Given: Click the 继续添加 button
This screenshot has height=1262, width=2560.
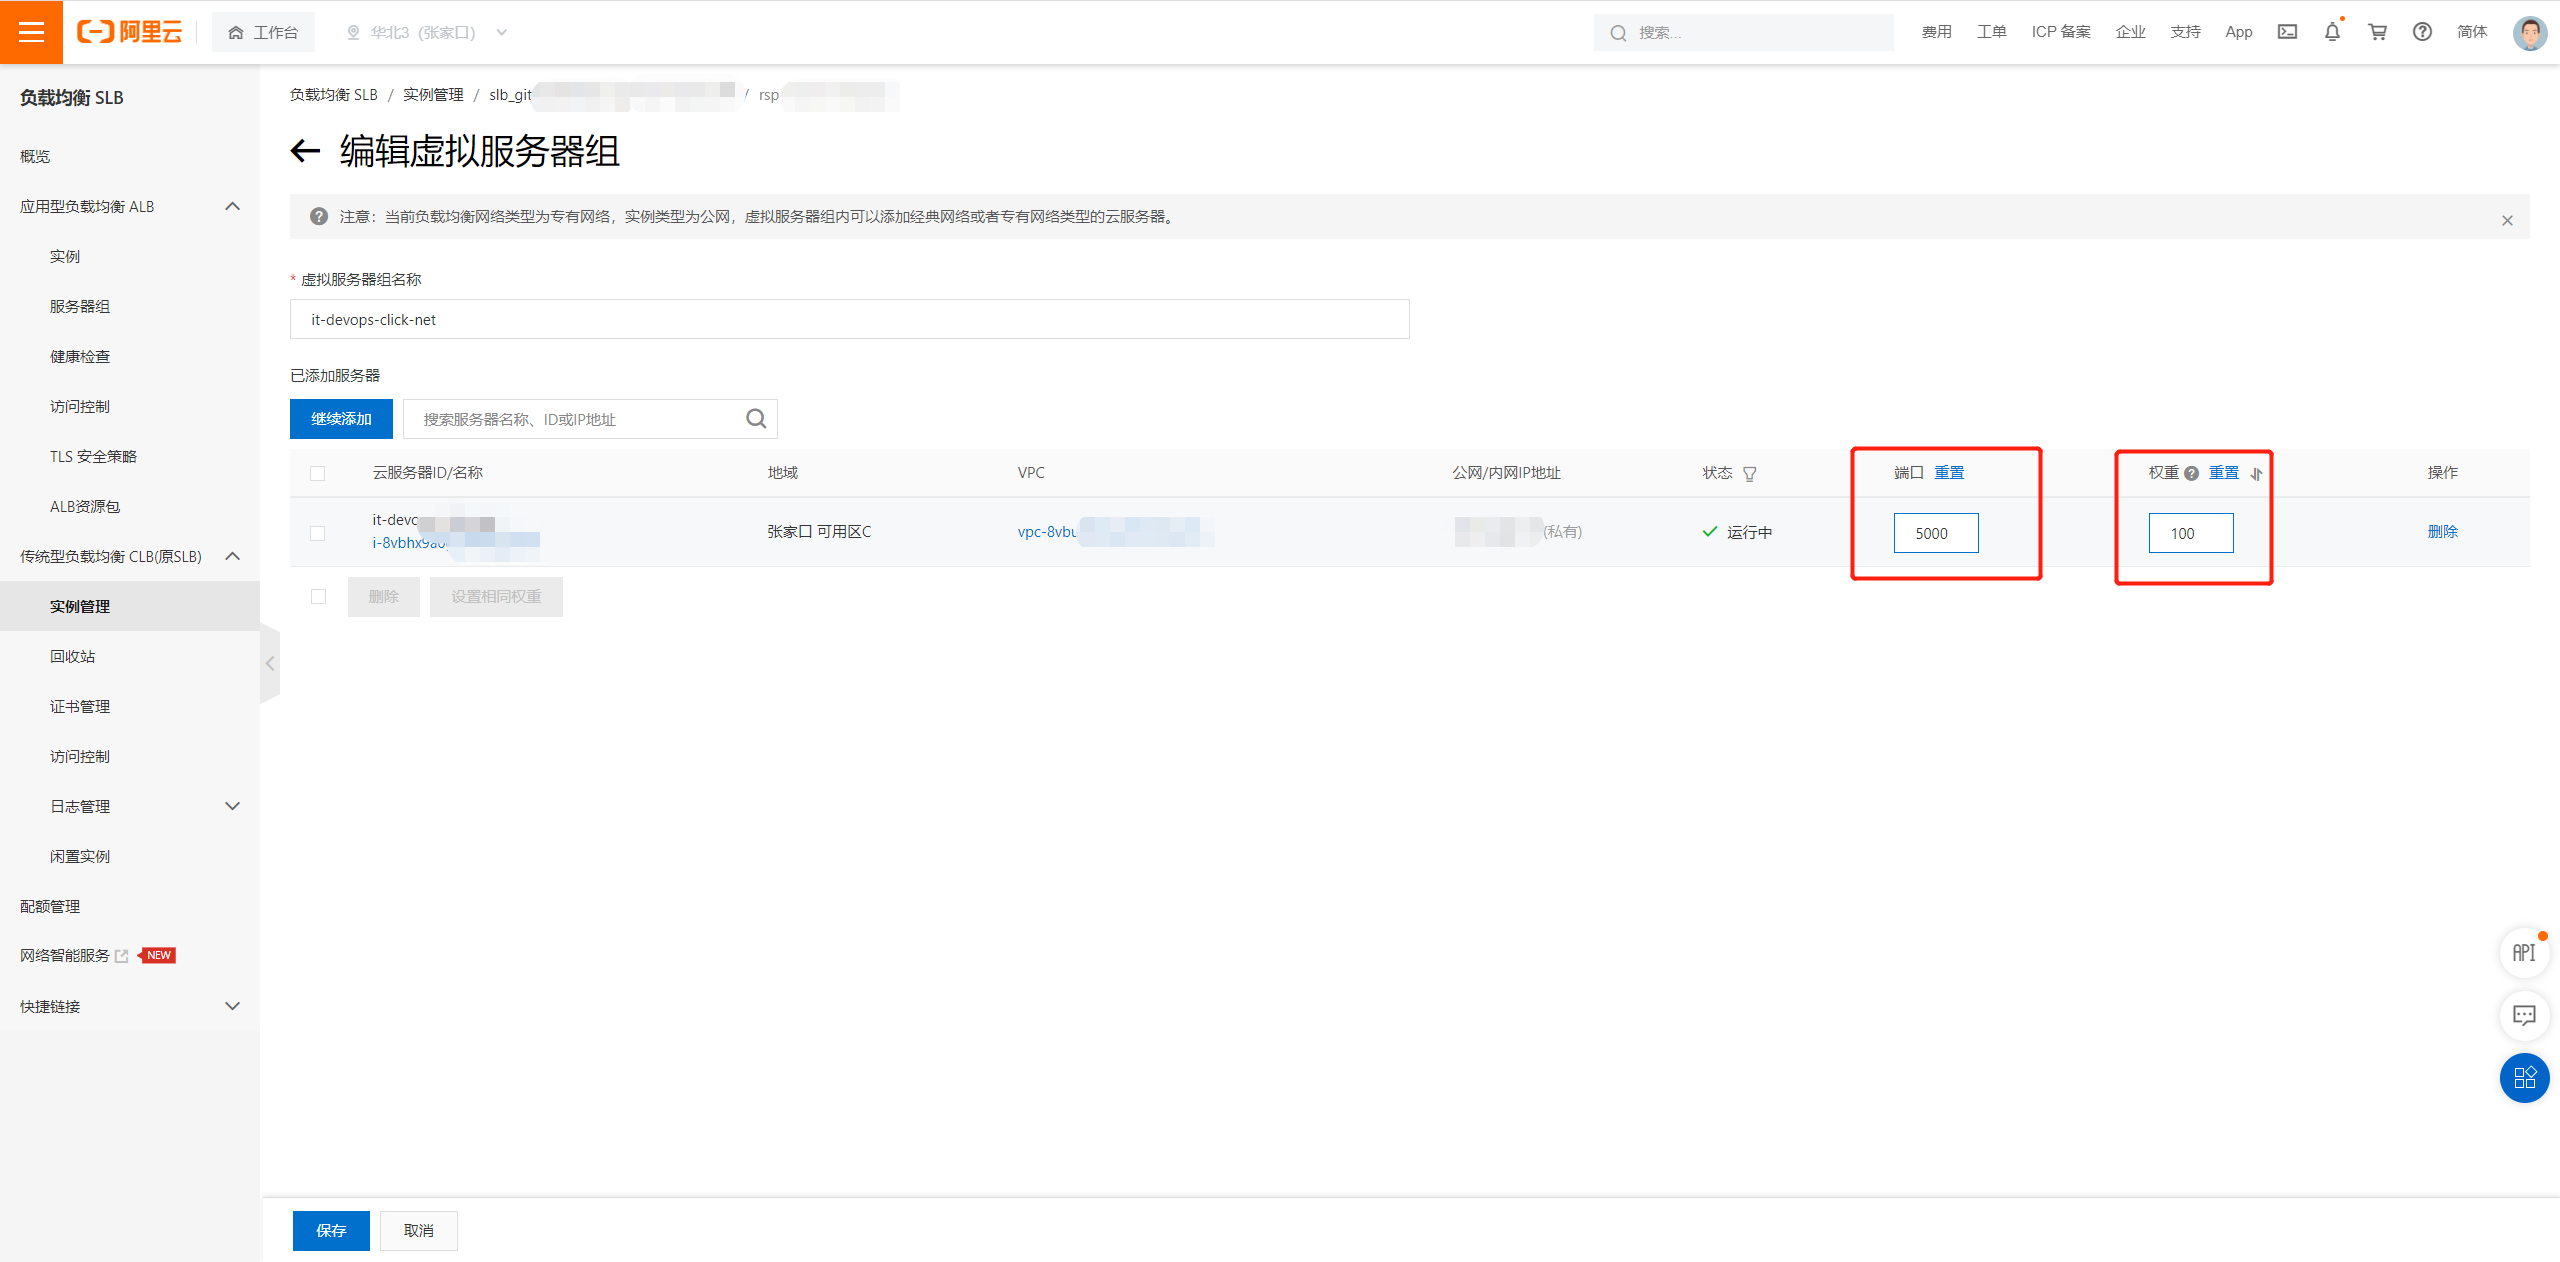Looking at the screenshot, I should pyautogui.click(x=341, y=419).
